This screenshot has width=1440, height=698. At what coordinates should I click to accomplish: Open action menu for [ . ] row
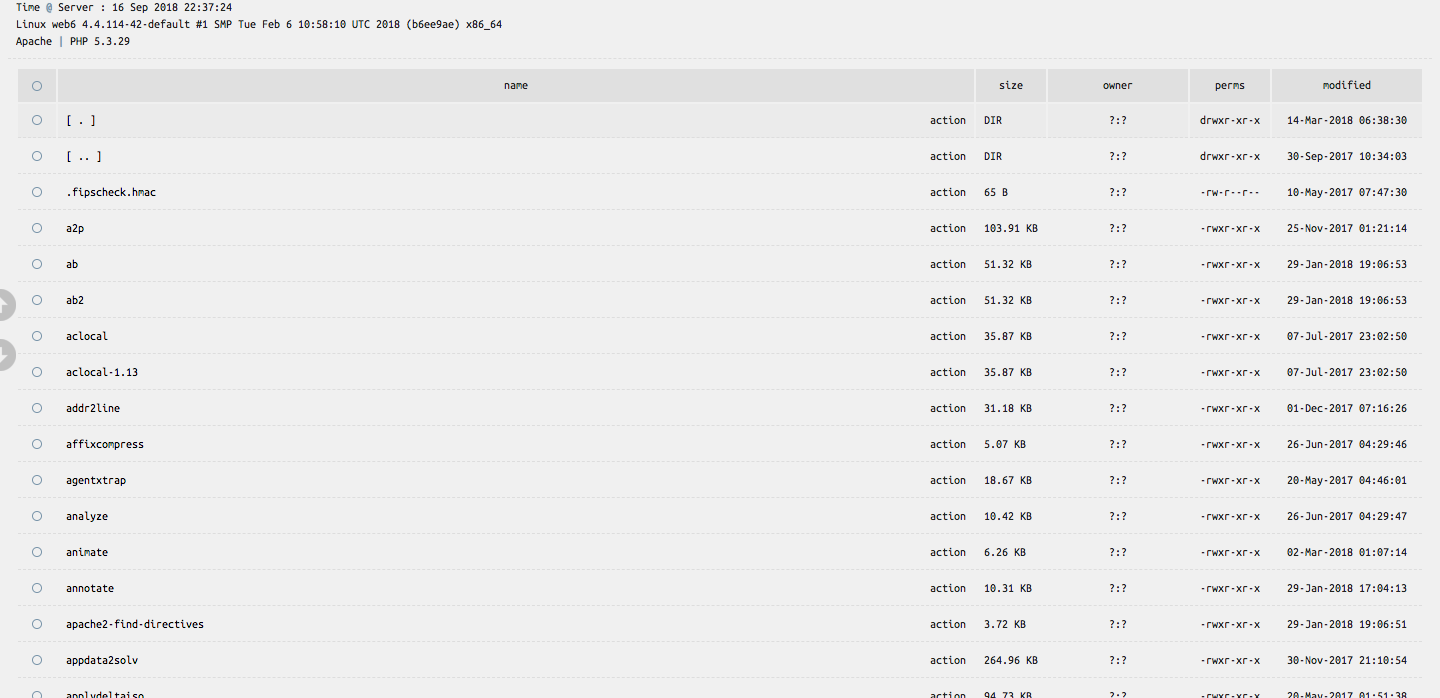pos(948,120)
